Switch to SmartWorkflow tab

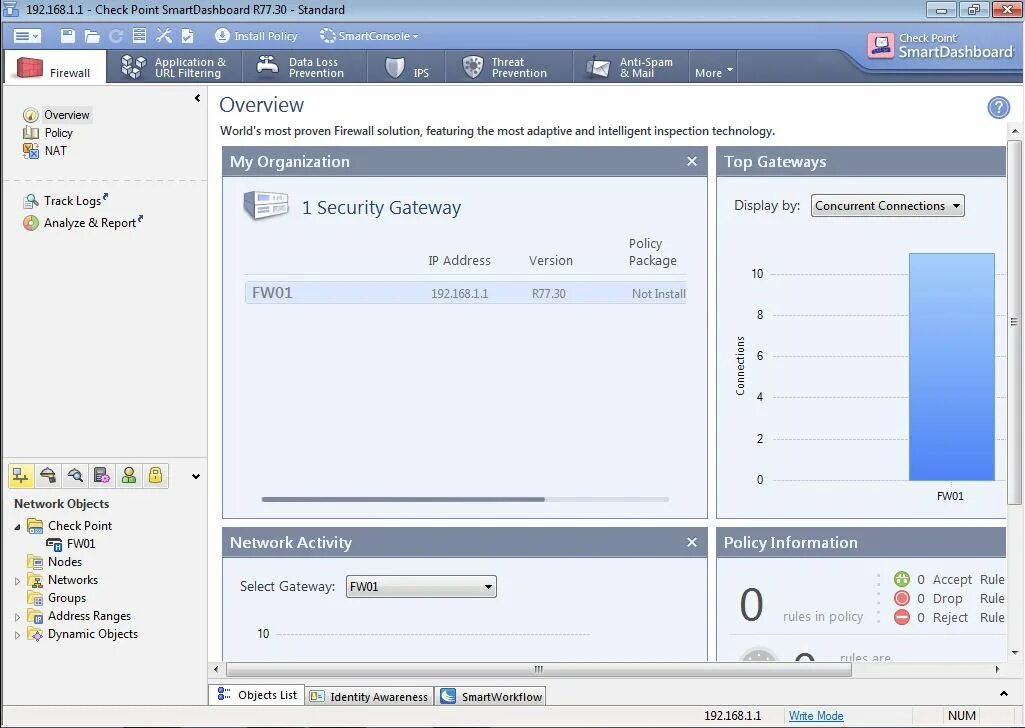tap(491, 697)
